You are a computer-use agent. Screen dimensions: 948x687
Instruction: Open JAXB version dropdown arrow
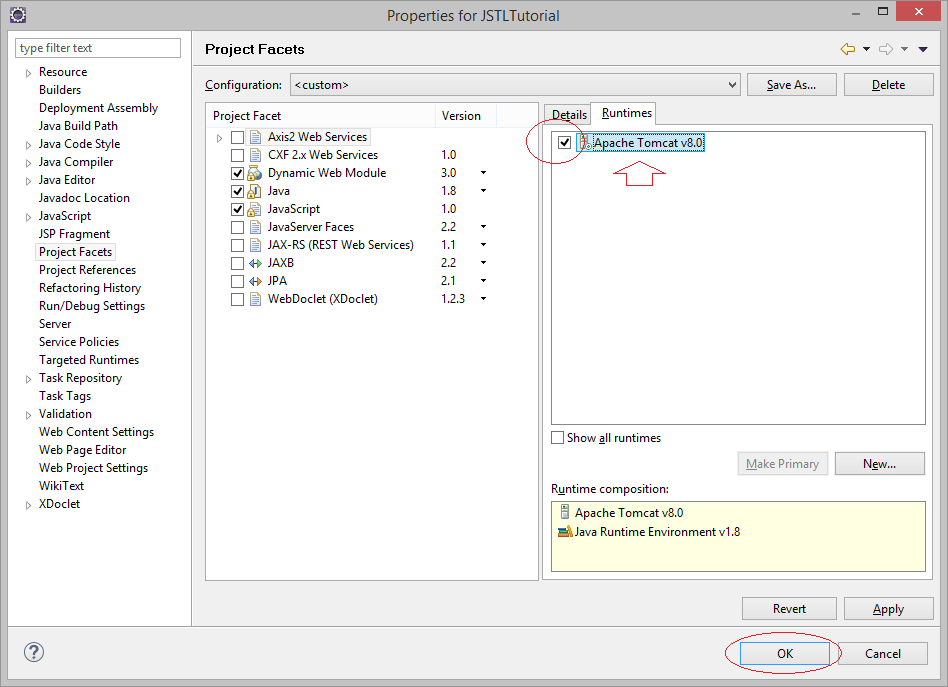(x=483, y=263)
